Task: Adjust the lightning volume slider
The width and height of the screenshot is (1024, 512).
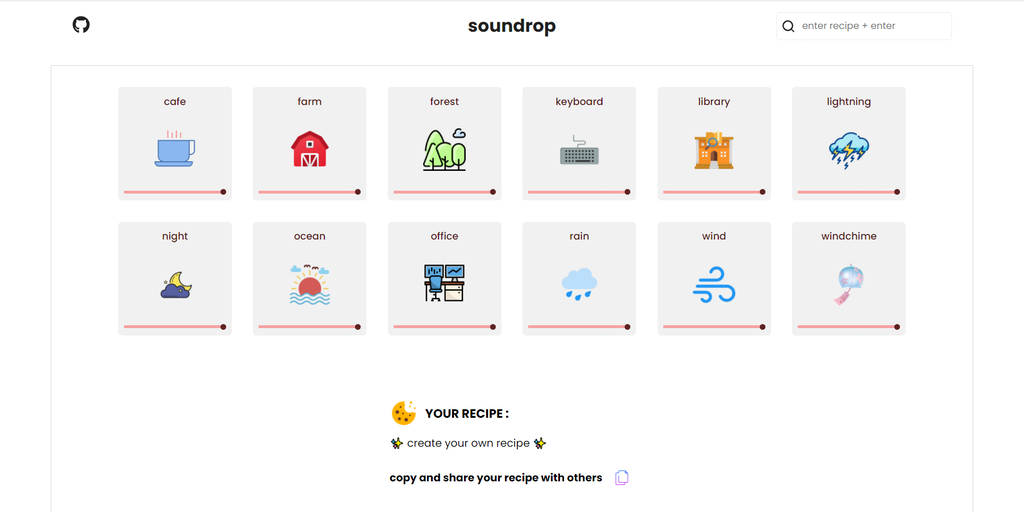Action: coord(849,192)
